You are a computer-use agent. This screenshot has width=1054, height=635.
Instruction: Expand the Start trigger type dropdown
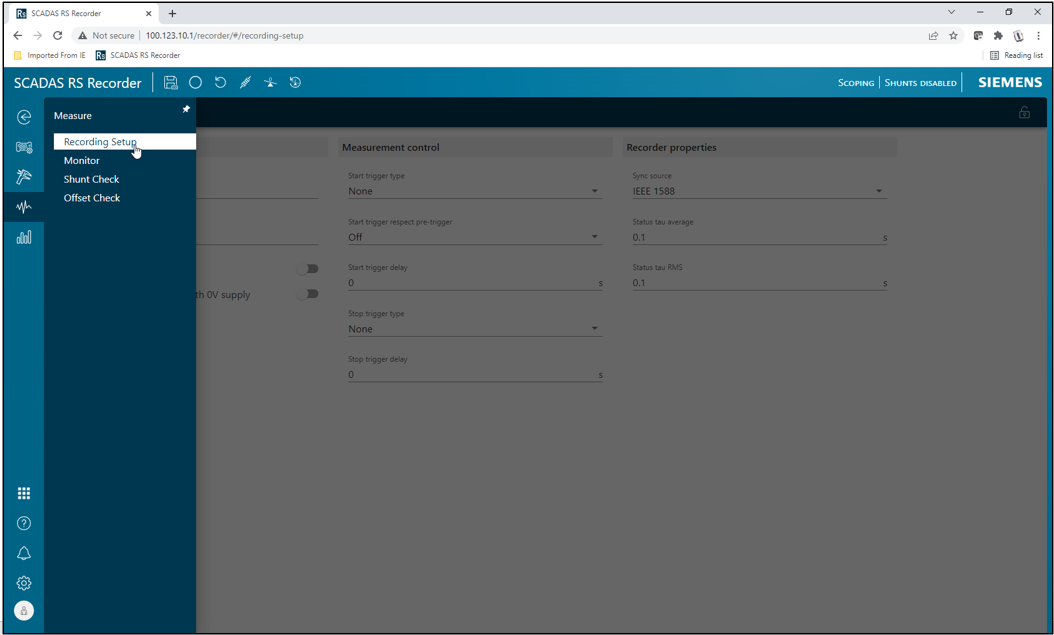click(473, 191)
